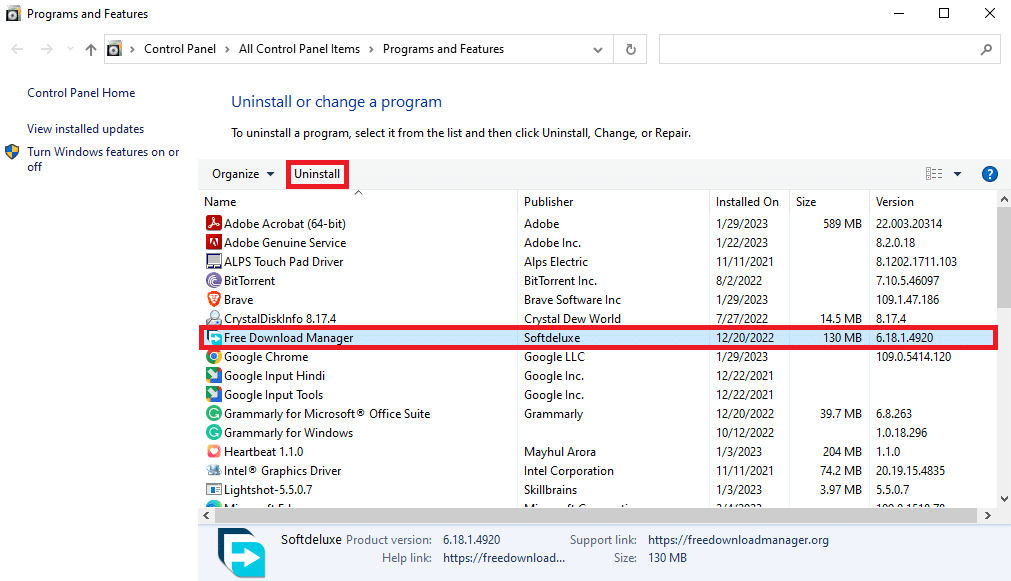1011x581 pixels.
Task: Go to the Control Panel breadcrumb
Action: point(180,49)
